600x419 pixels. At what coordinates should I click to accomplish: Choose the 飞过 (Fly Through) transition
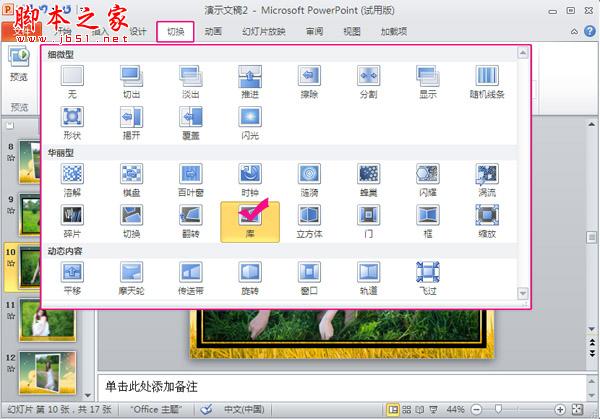[427, 276]
